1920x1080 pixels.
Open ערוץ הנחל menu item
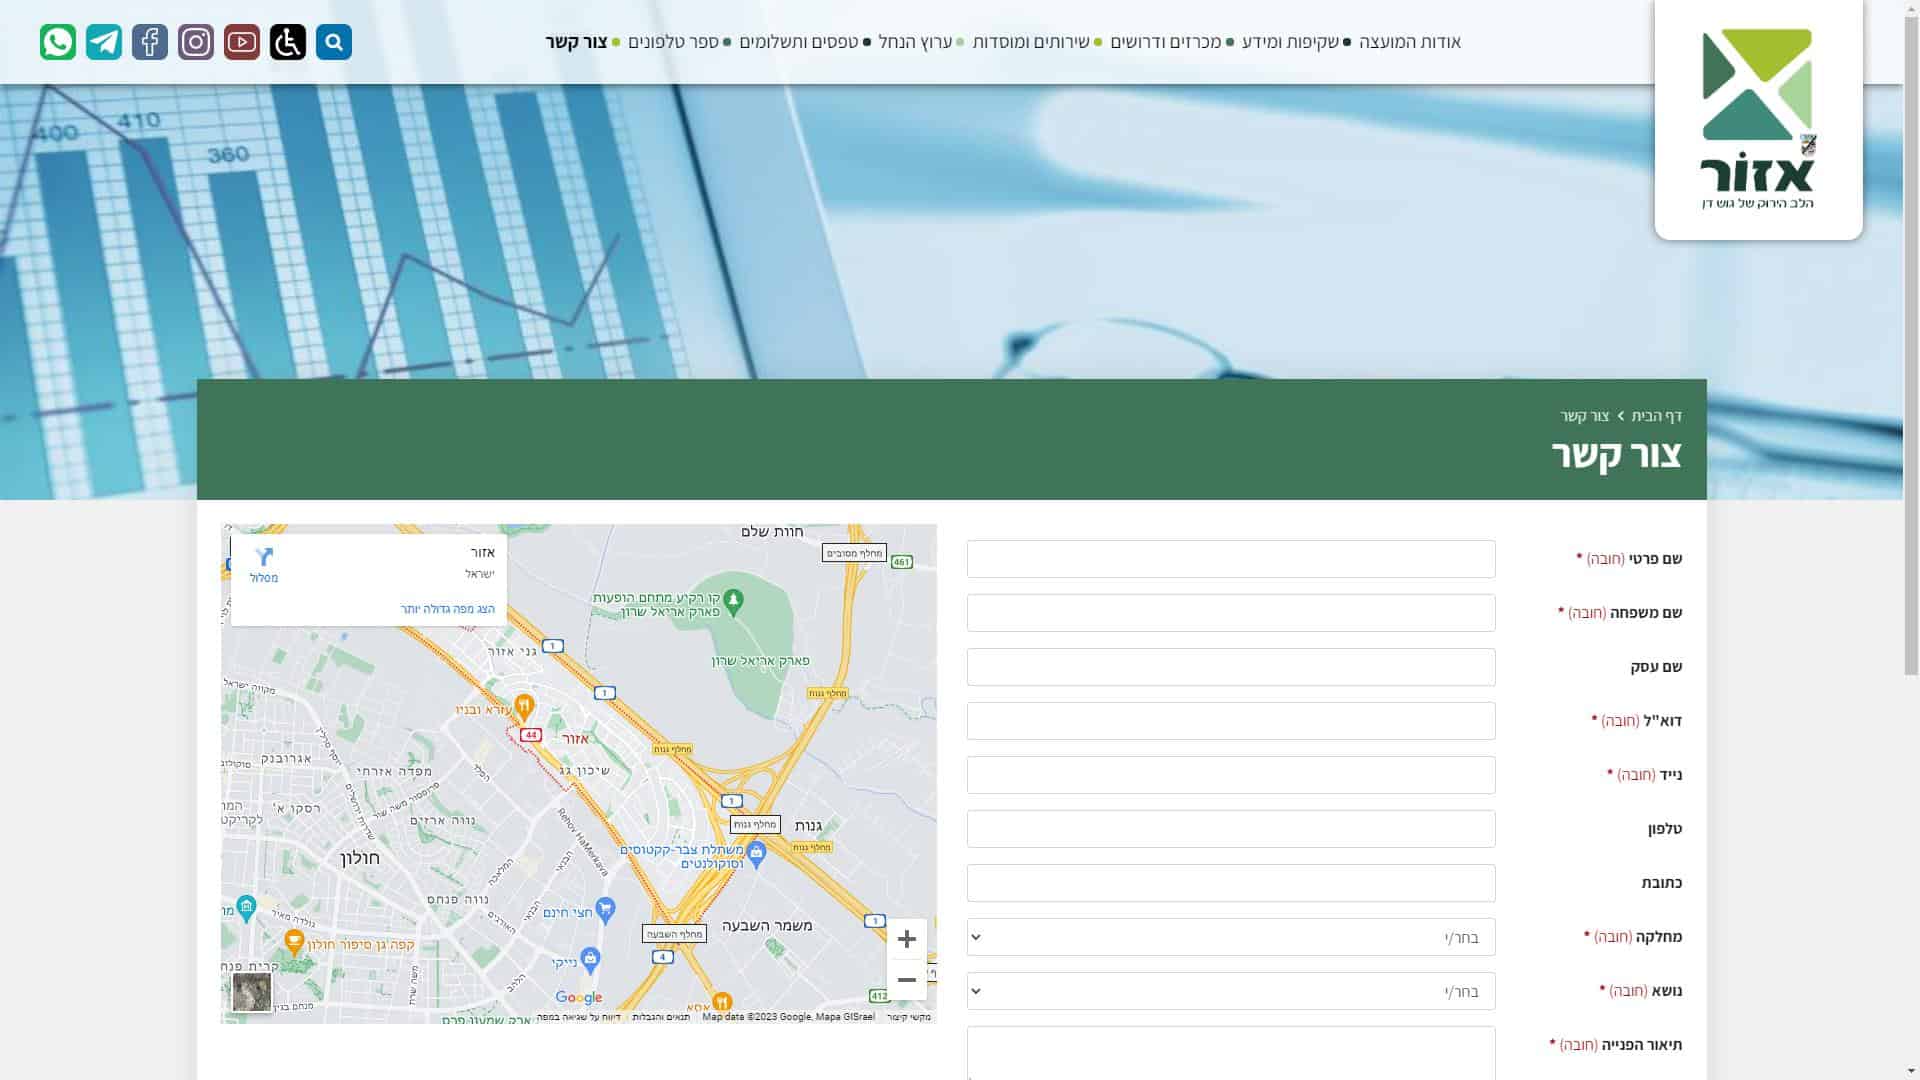tap(915, 42)
